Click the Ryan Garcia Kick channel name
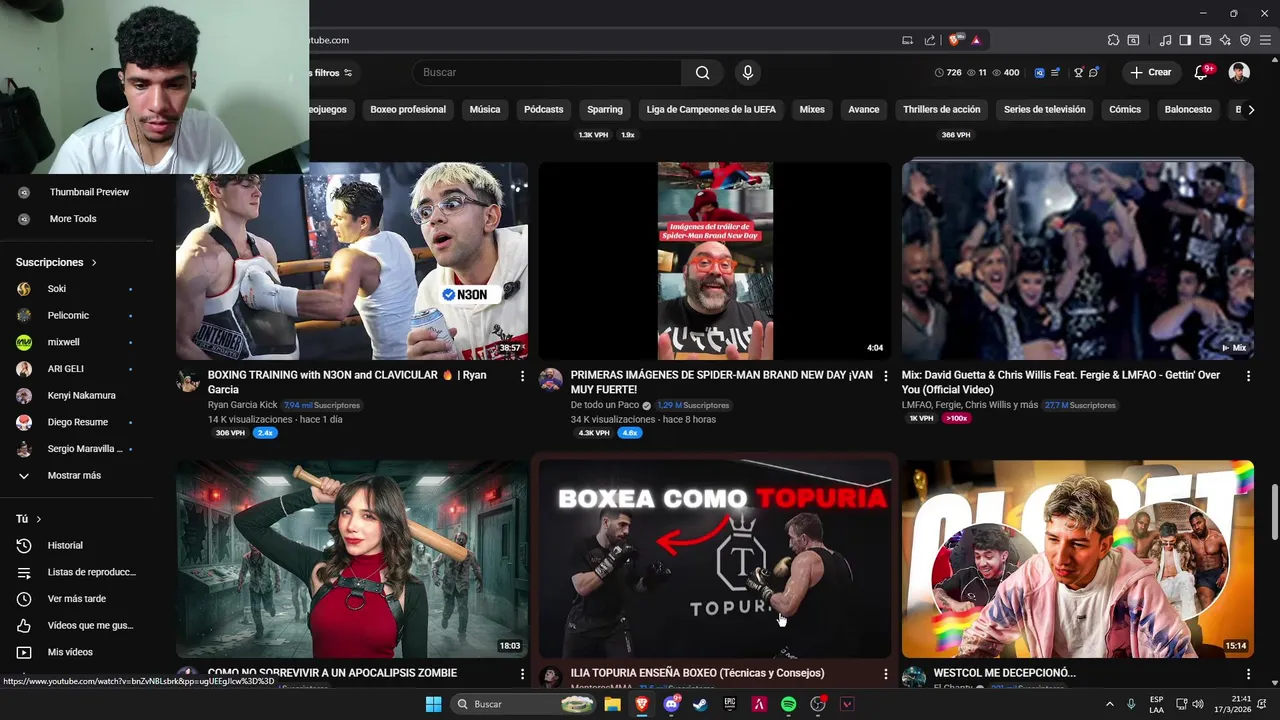The image size is (1280, 720). (243, 405)
